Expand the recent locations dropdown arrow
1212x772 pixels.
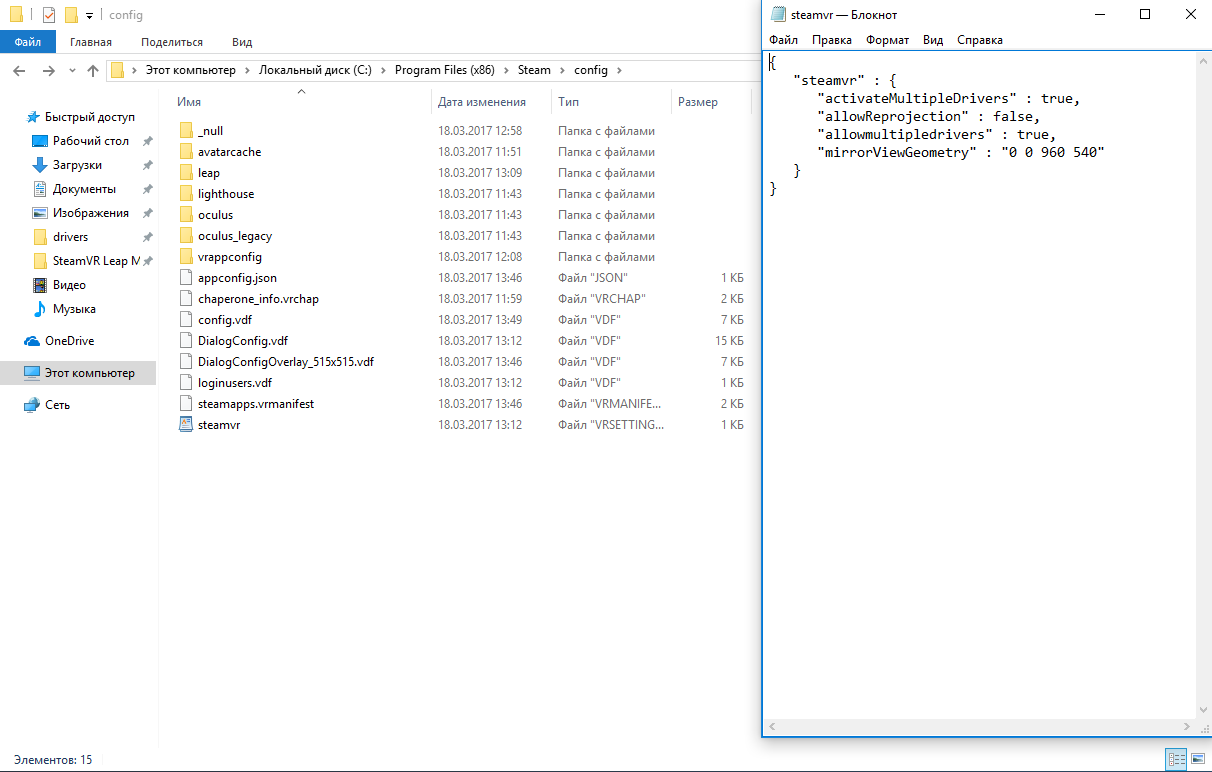pyautogui.click(x=72, y=71)
